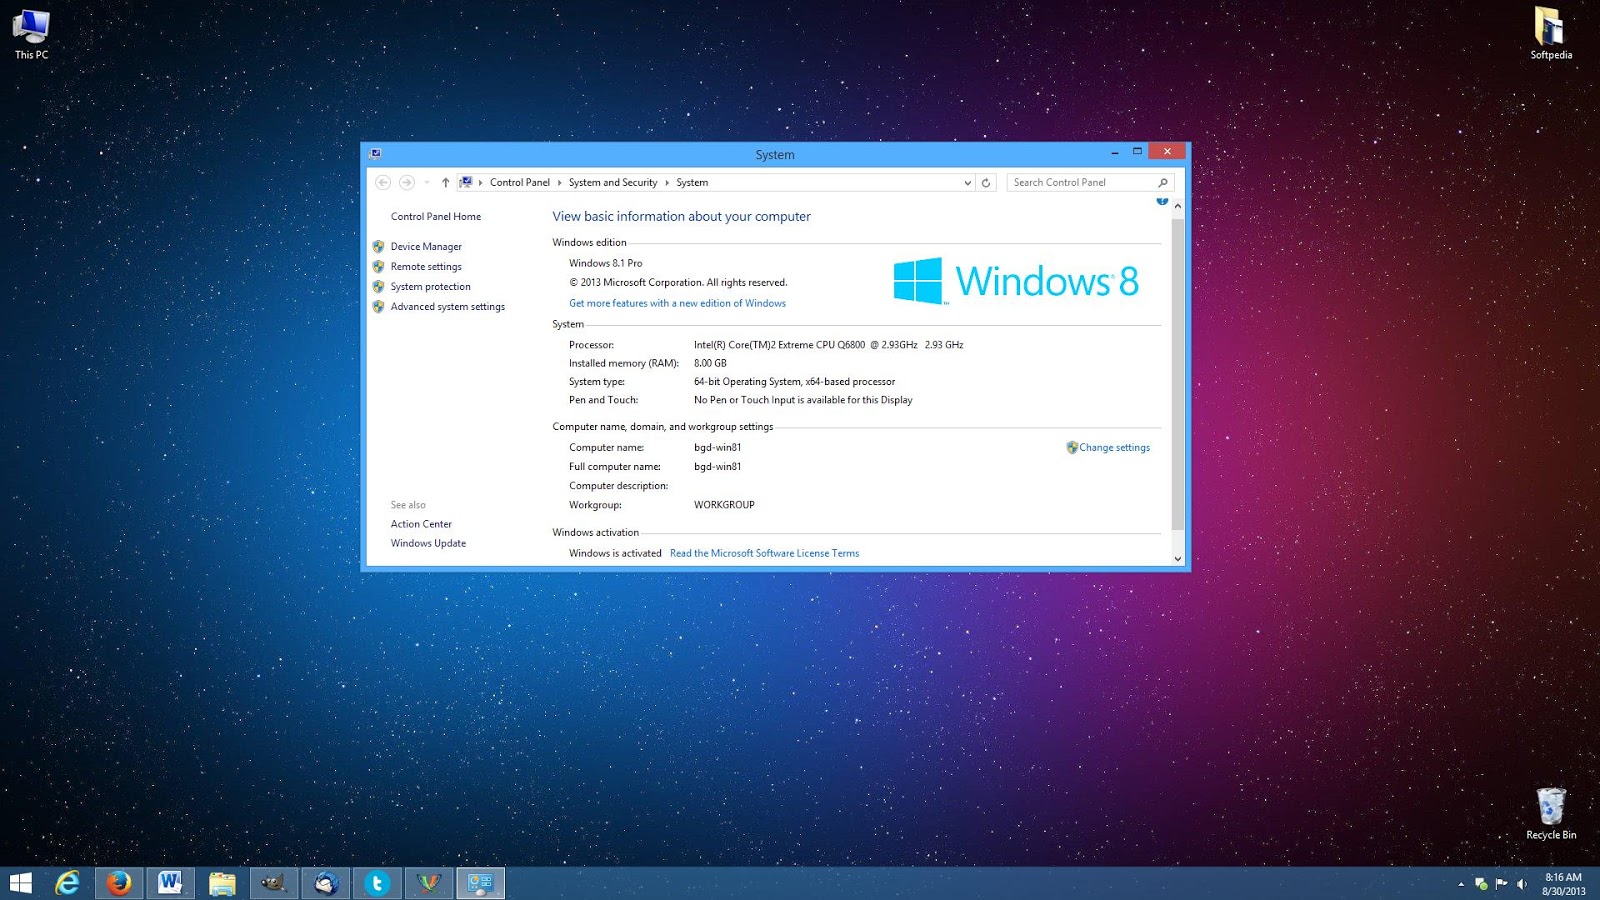Switch to GIMP in the taskbar
The image size is (1600, 900).
(273, 883)
